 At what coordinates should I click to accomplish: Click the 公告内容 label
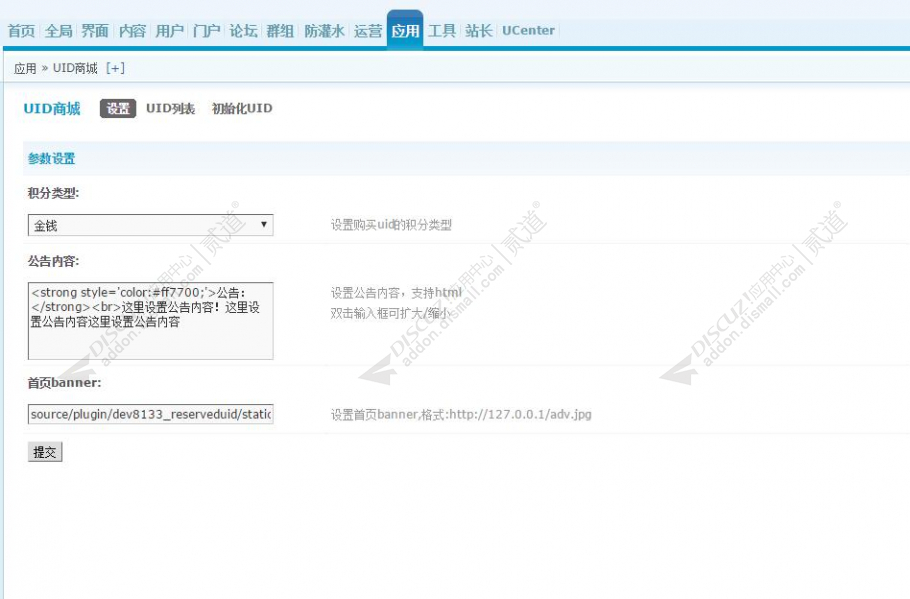[x=53, y=262]
